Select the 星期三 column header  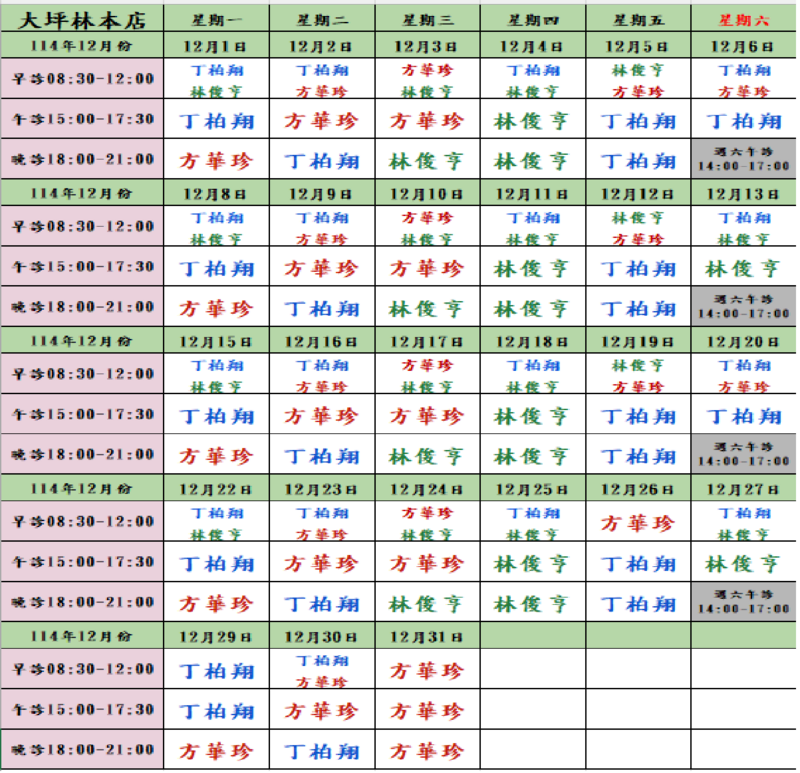pos(427,18)
